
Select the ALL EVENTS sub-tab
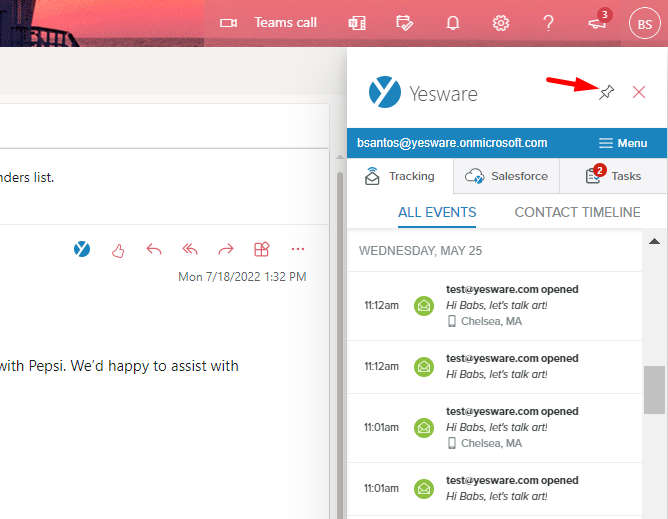437,212
